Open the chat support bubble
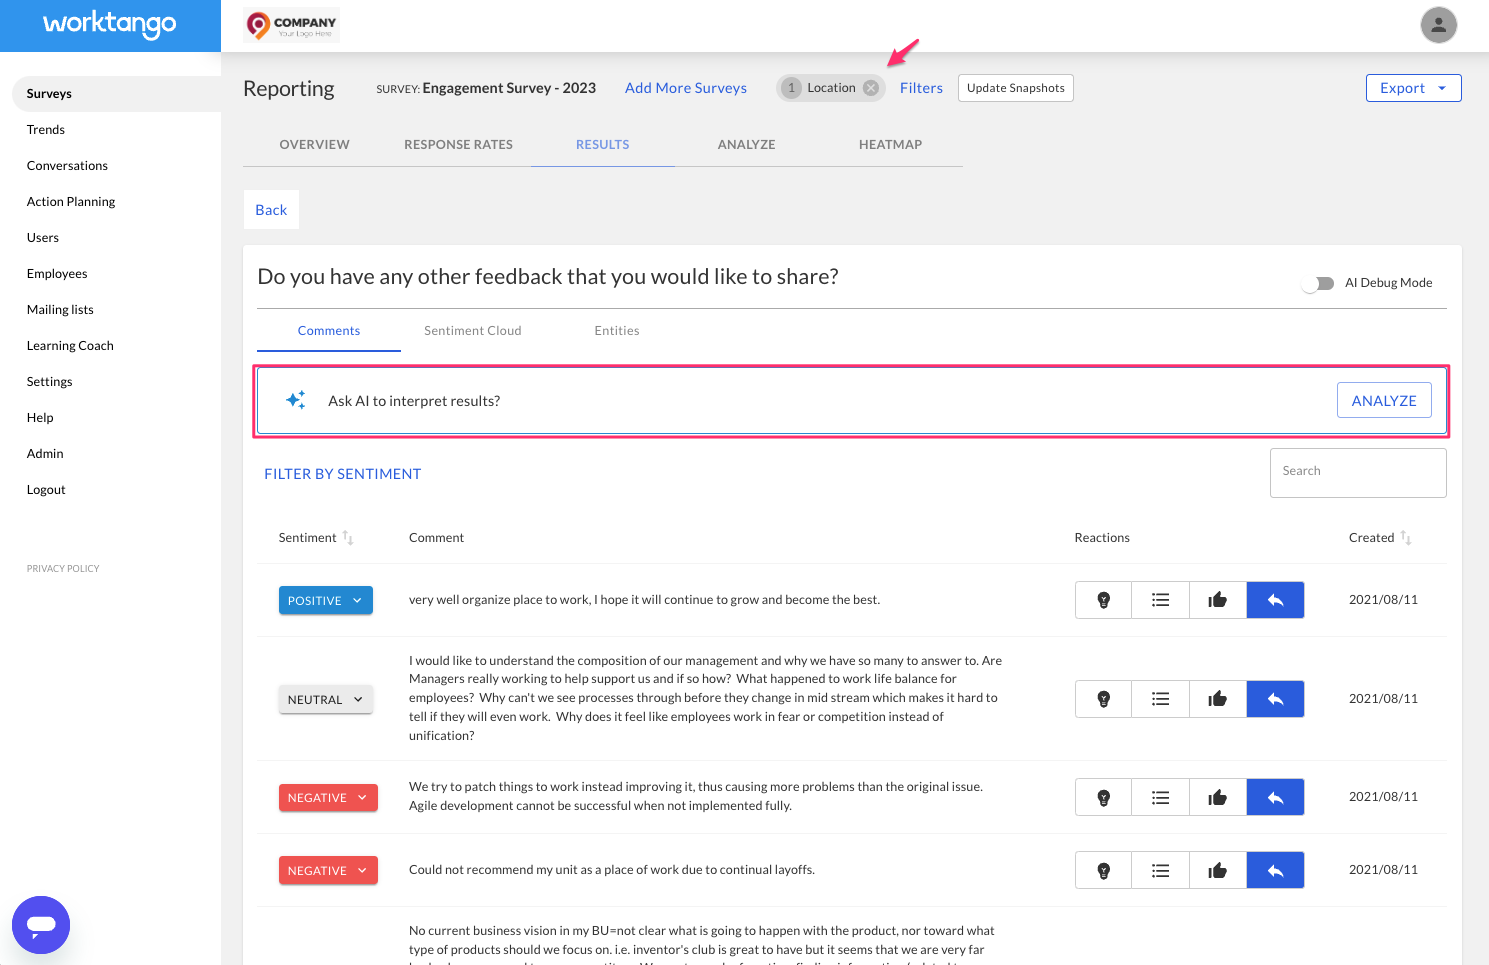 pos(41,925)
